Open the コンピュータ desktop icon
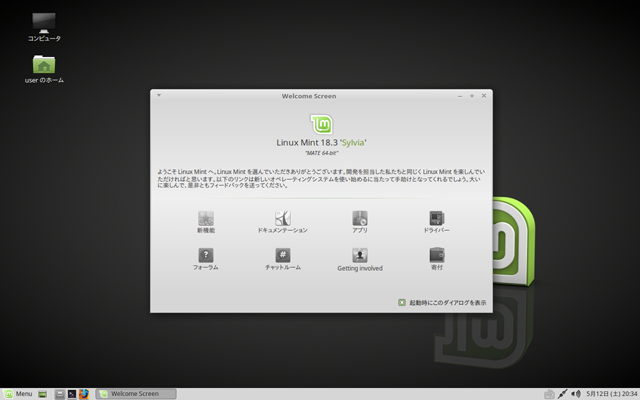Viewport: 640px width, 400px height. (x=44, y=23)
